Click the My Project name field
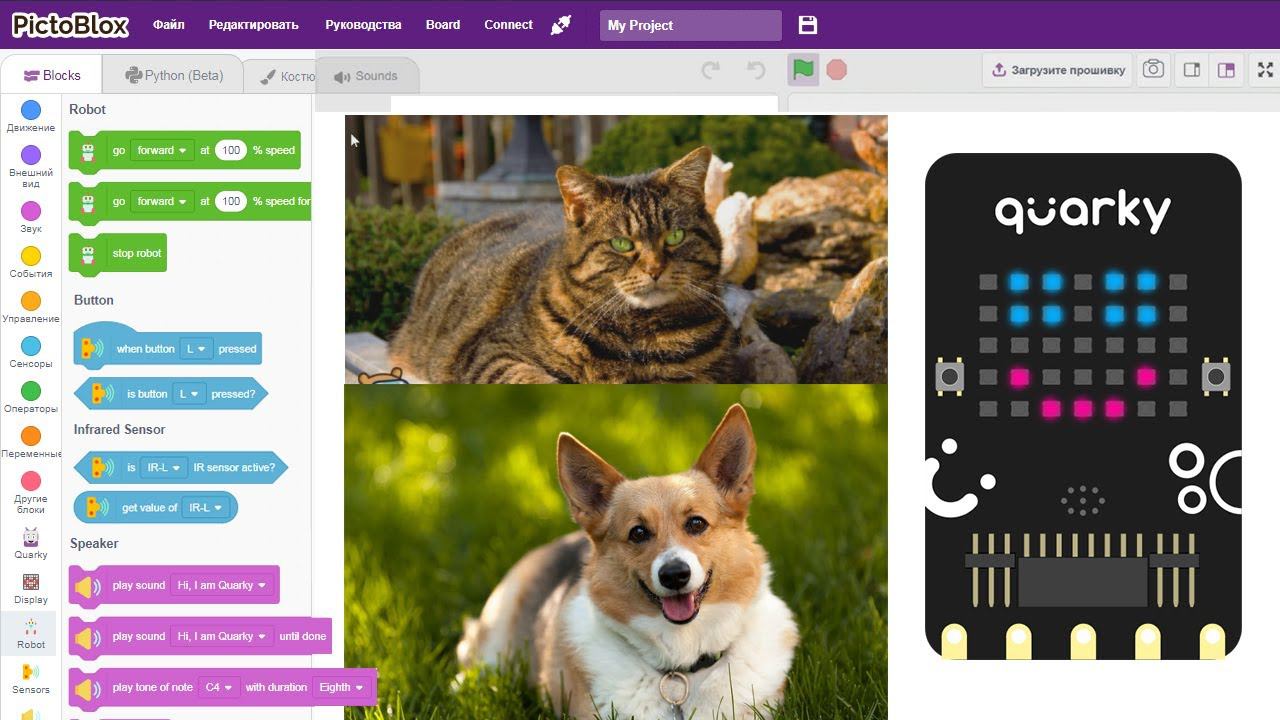 tap(691, 25)
